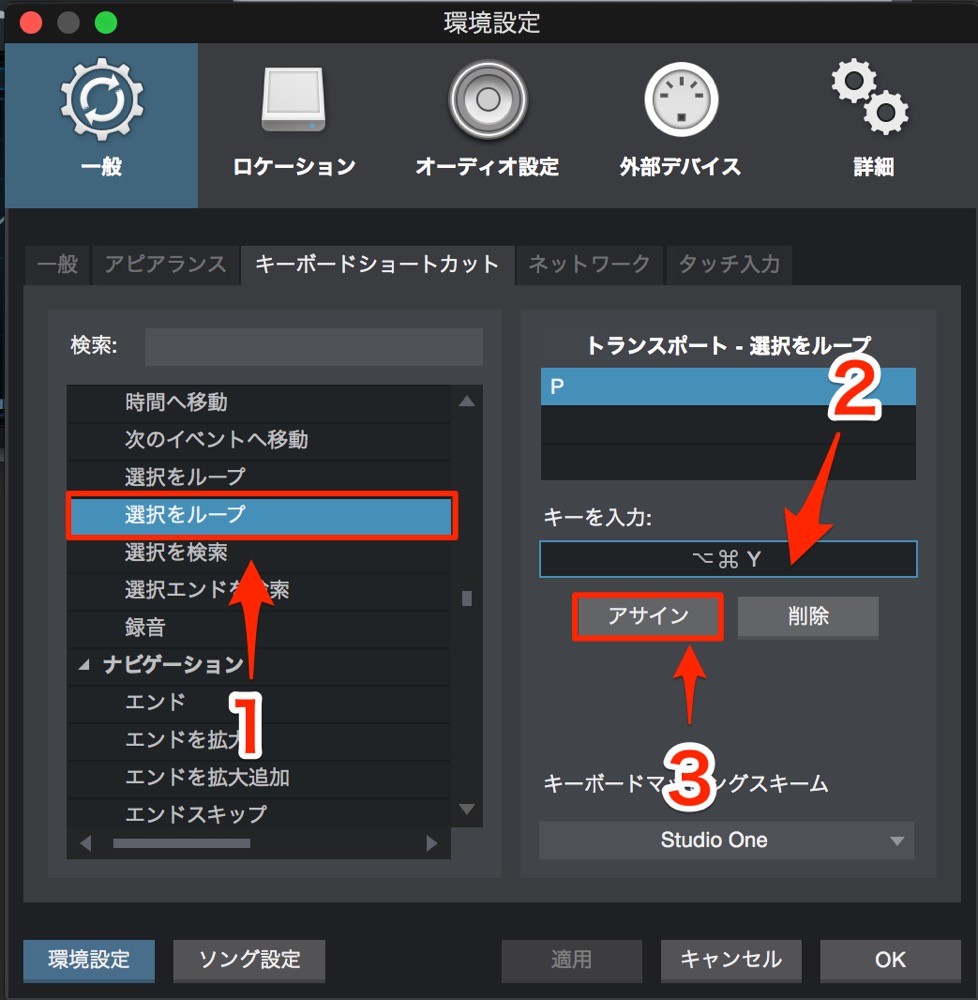Select the 録音 command row

pyautogui.click(x=259, y=628)
